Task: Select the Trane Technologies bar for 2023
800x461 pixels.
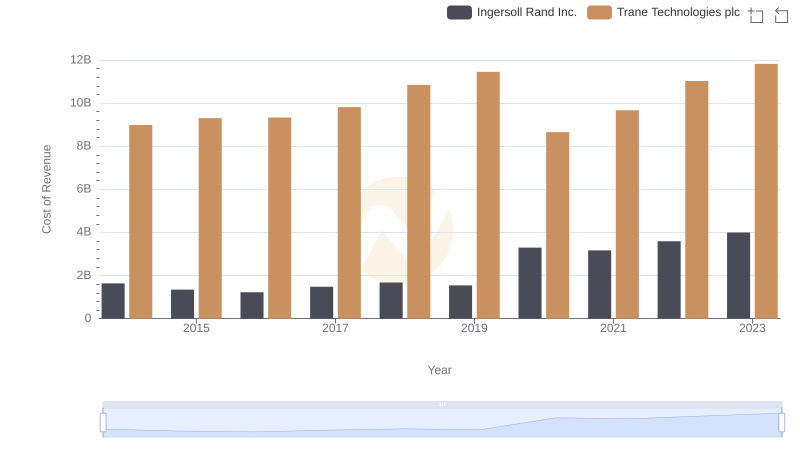Action: (x=766, y=191)
